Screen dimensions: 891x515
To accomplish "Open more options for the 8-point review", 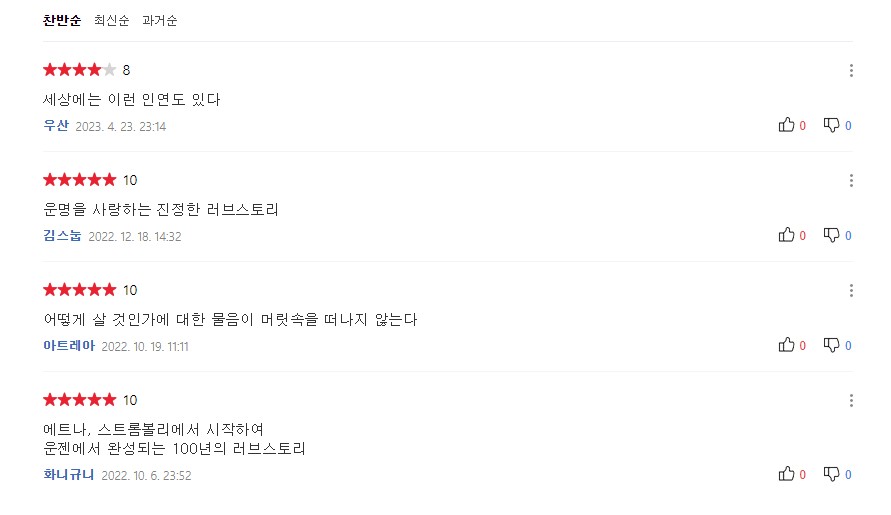I will click(x=851, y=70).
